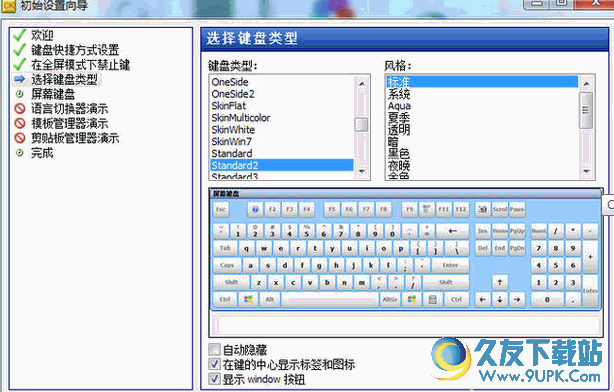Choose 系统 style
Screen dimensions: 614x392
click(482, 94)
